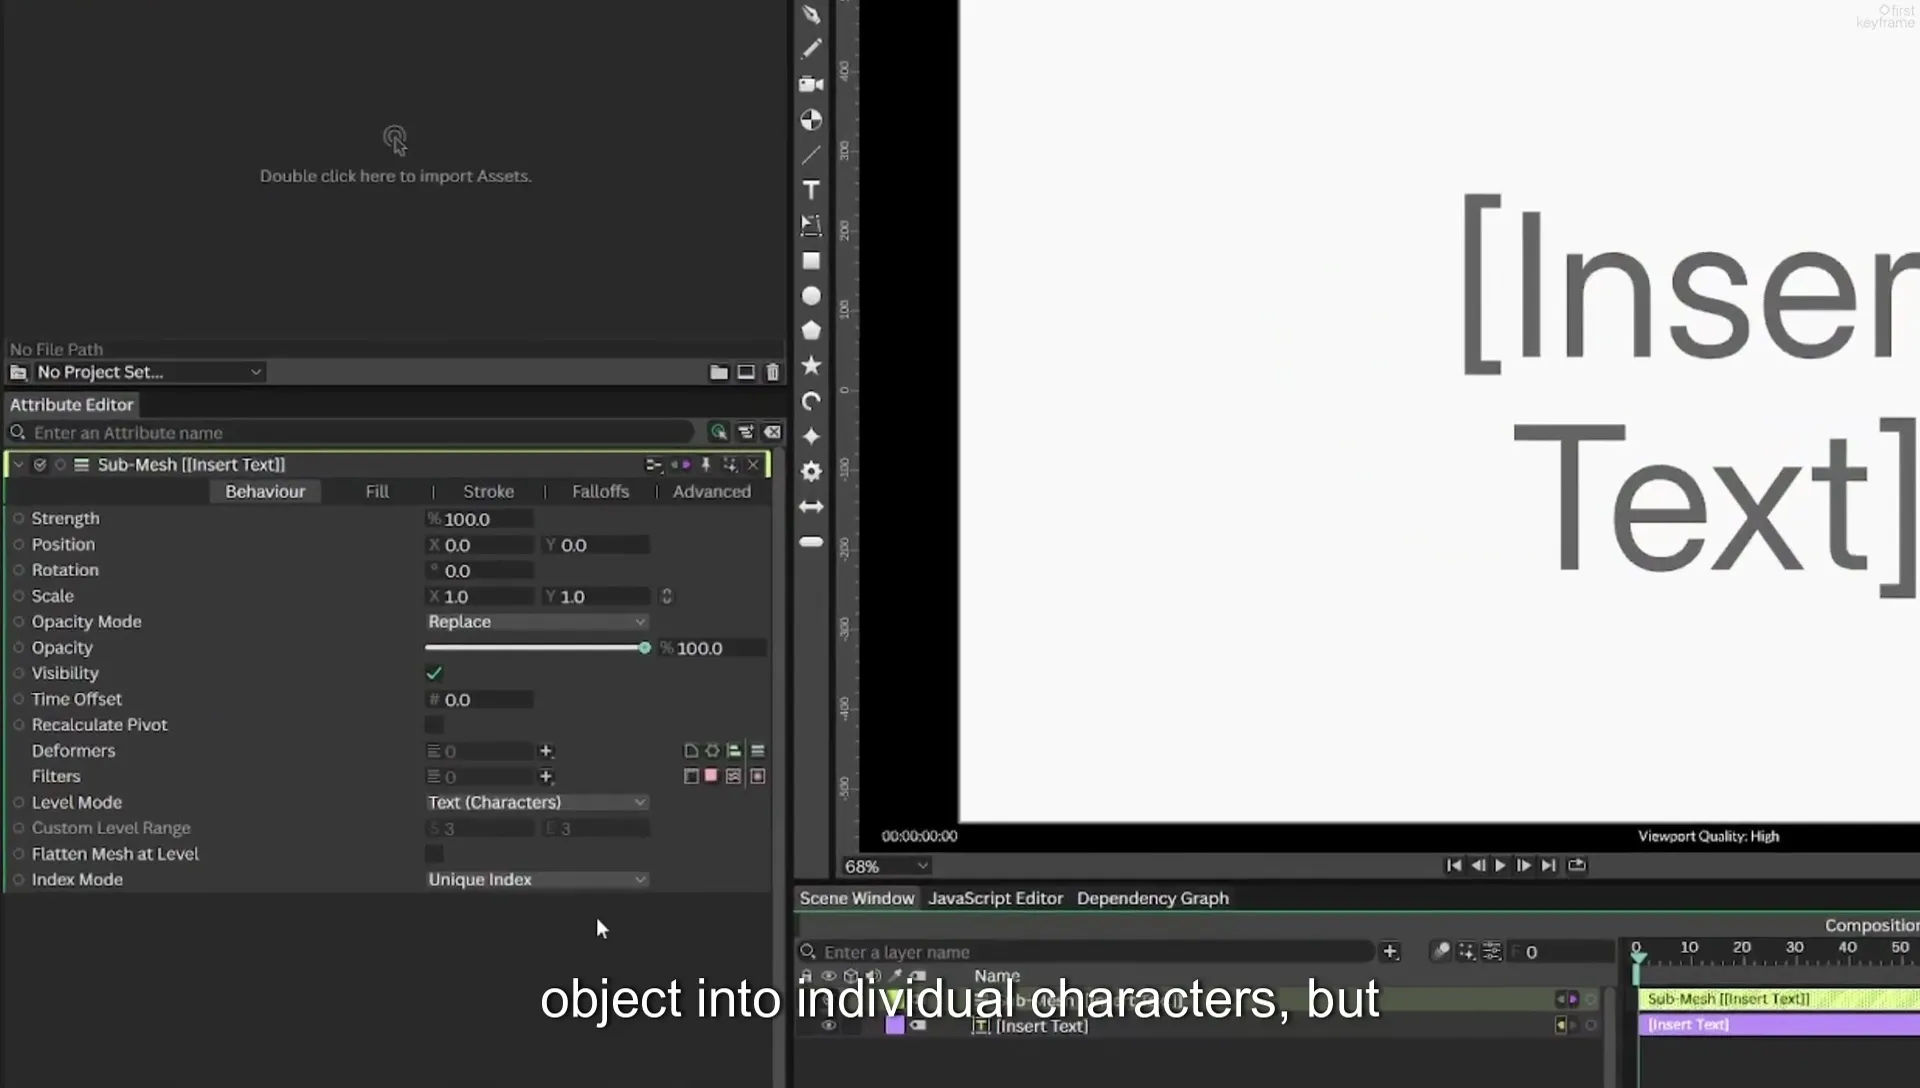Click the trash icon in Assets panel
Image resolution: width=1920 pixels, height=1088 pixels.
772,372
